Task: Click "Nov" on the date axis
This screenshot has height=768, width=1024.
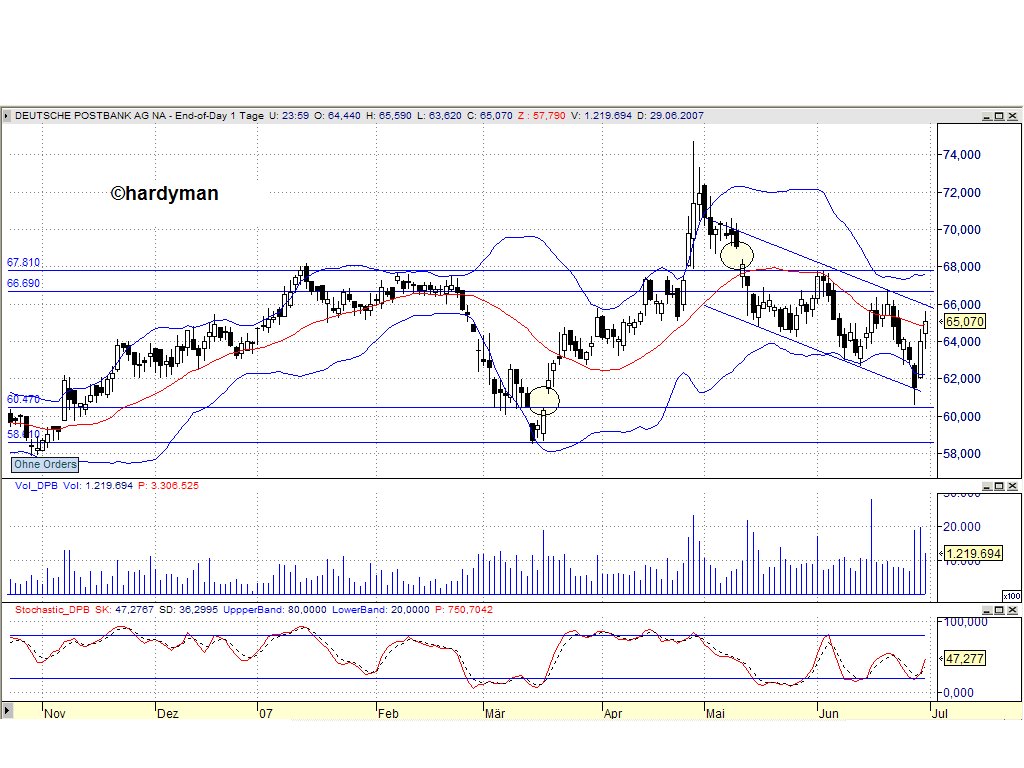Action: pos(55,714)
